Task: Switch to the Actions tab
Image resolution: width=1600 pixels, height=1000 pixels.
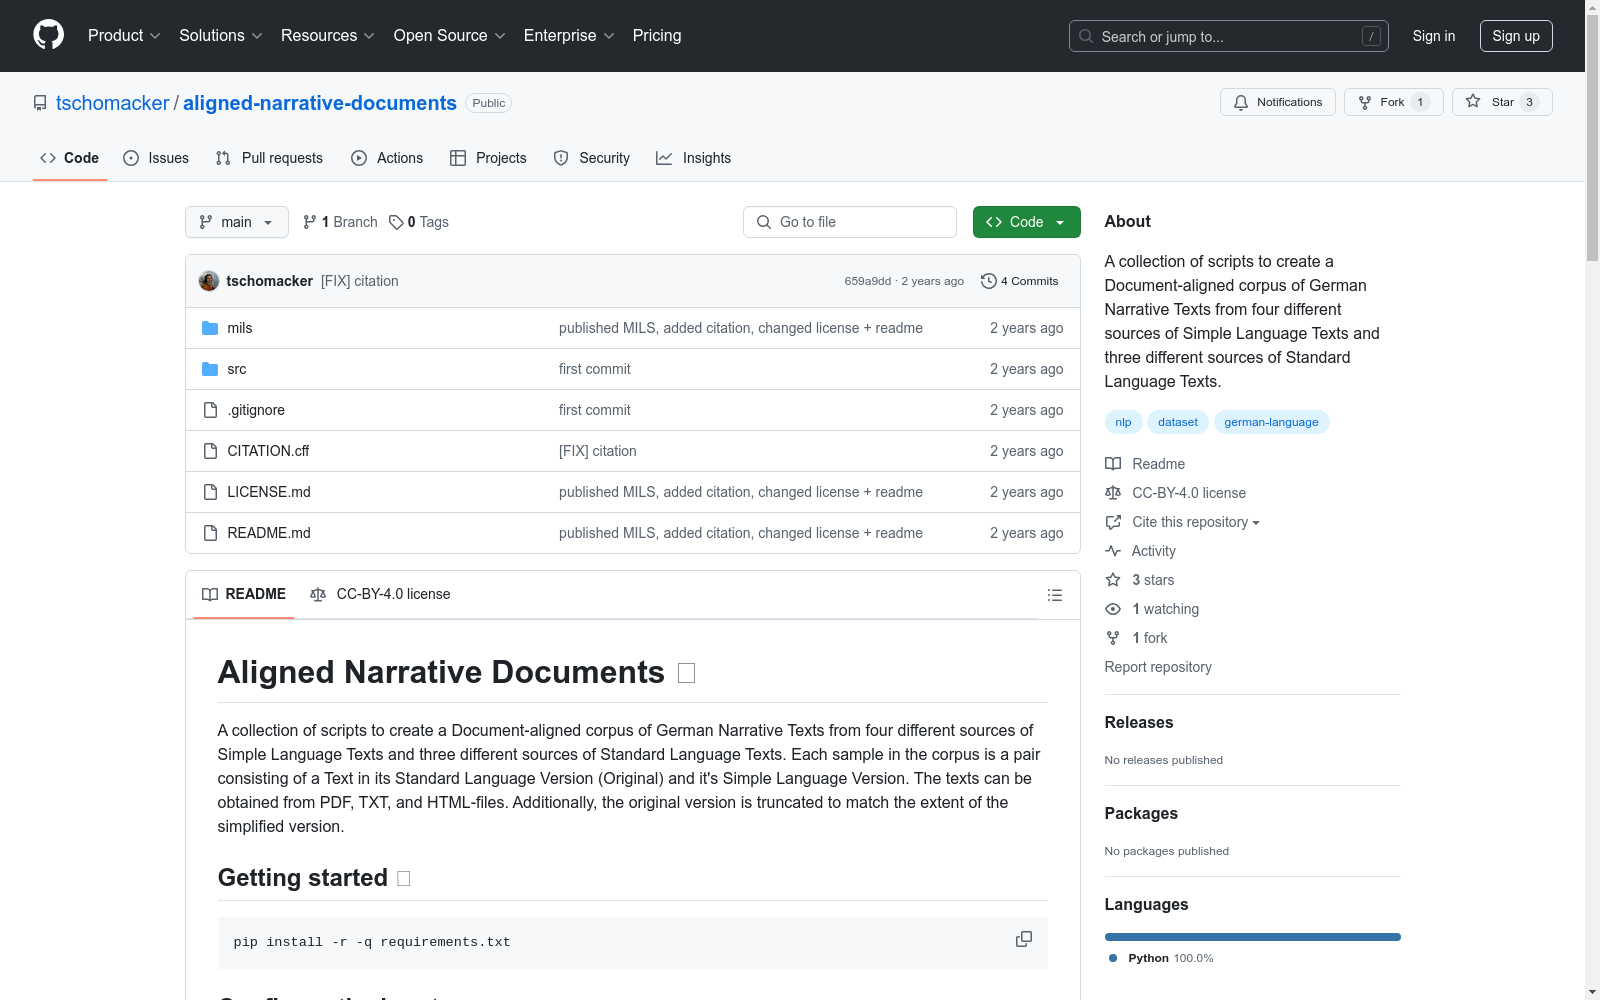Action: pyautogui.click(x=387, y=158)
